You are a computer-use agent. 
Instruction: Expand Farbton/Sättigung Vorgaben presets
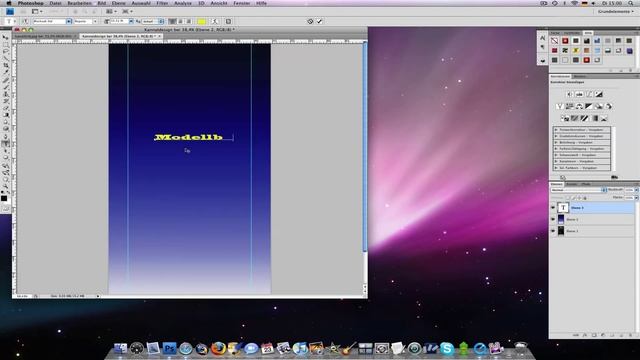click(x=556, y=149)
